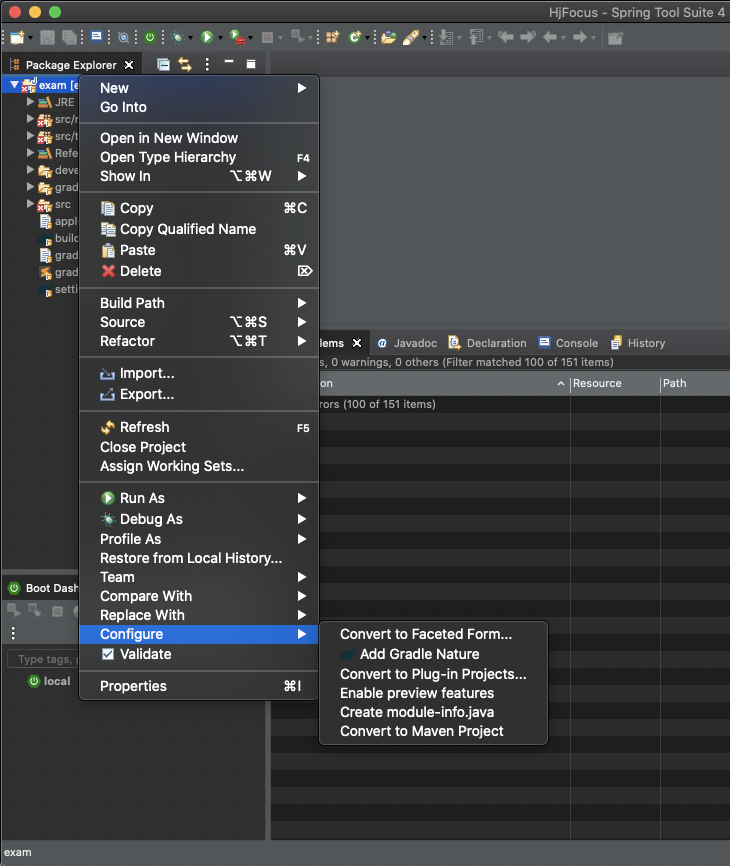Click the Boot Dashboard tag filter field
This screenshot has width=730, height=866.
click(x=43, y=659)
